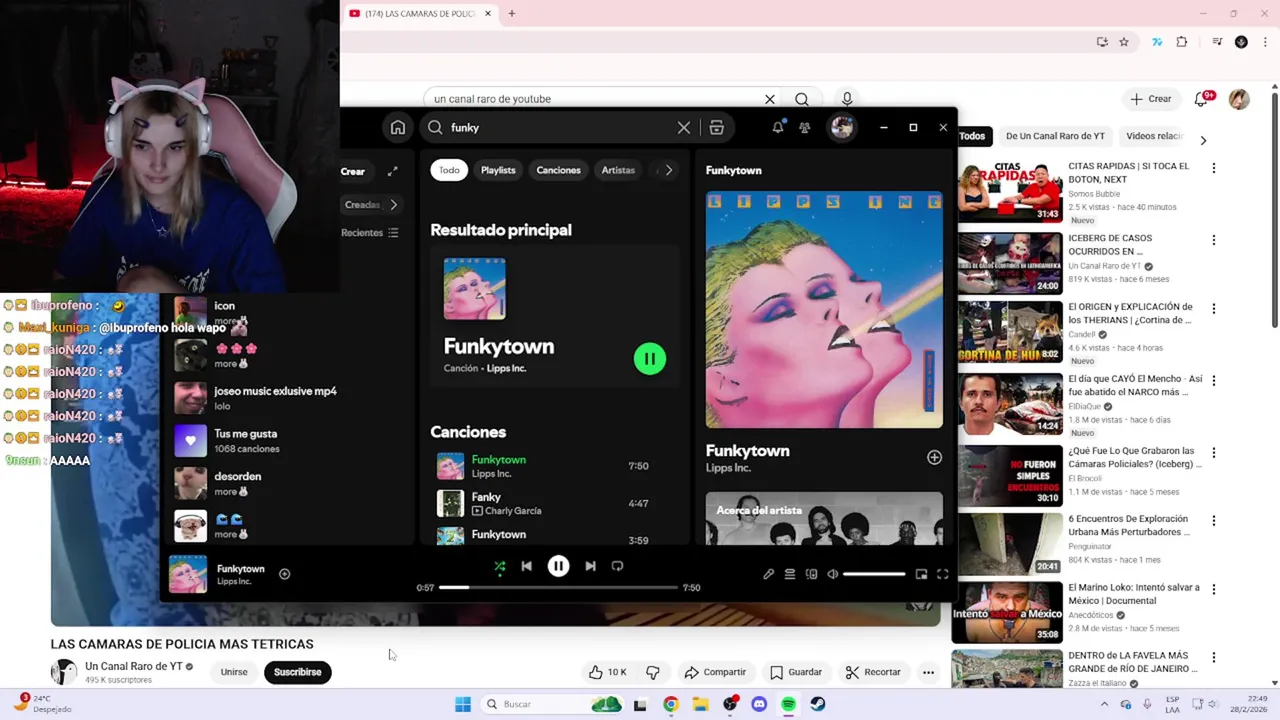
Task: Click the Spotify search input field
Action: tap(560, 128)
